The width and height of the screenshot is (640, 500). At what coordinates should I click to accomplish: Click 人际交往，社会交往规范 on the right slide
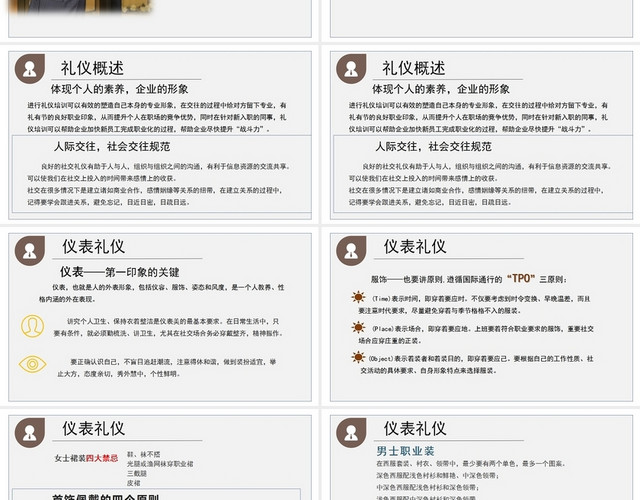click(x=433, y=147)
